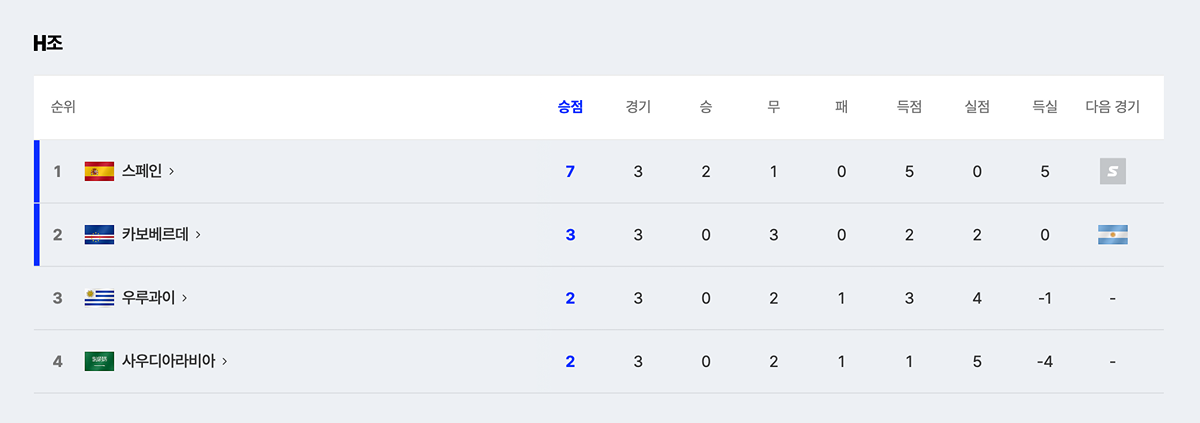Select the 득실 column header
Image resolution: width=1200 pixels, height=423 pixels.
point(1045,107)
